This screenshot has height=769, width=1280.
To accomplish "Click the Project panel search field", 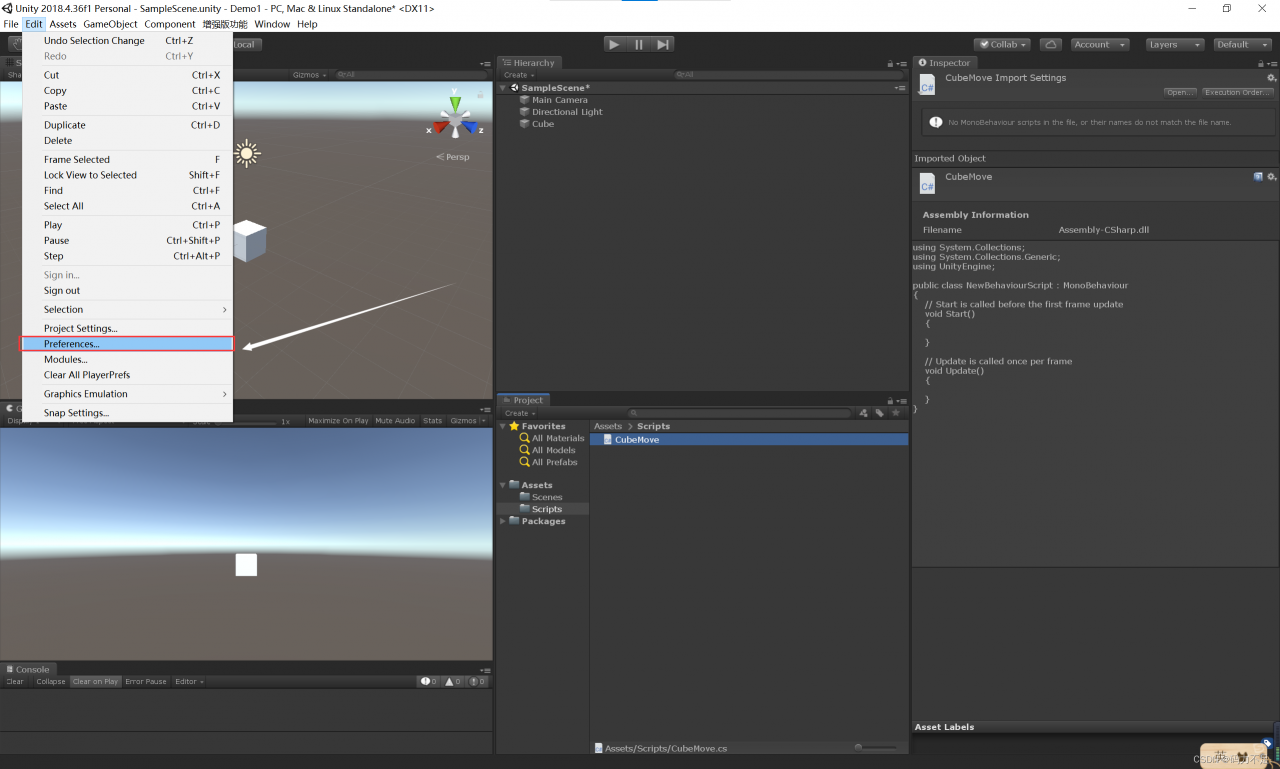I will point(740,413).
